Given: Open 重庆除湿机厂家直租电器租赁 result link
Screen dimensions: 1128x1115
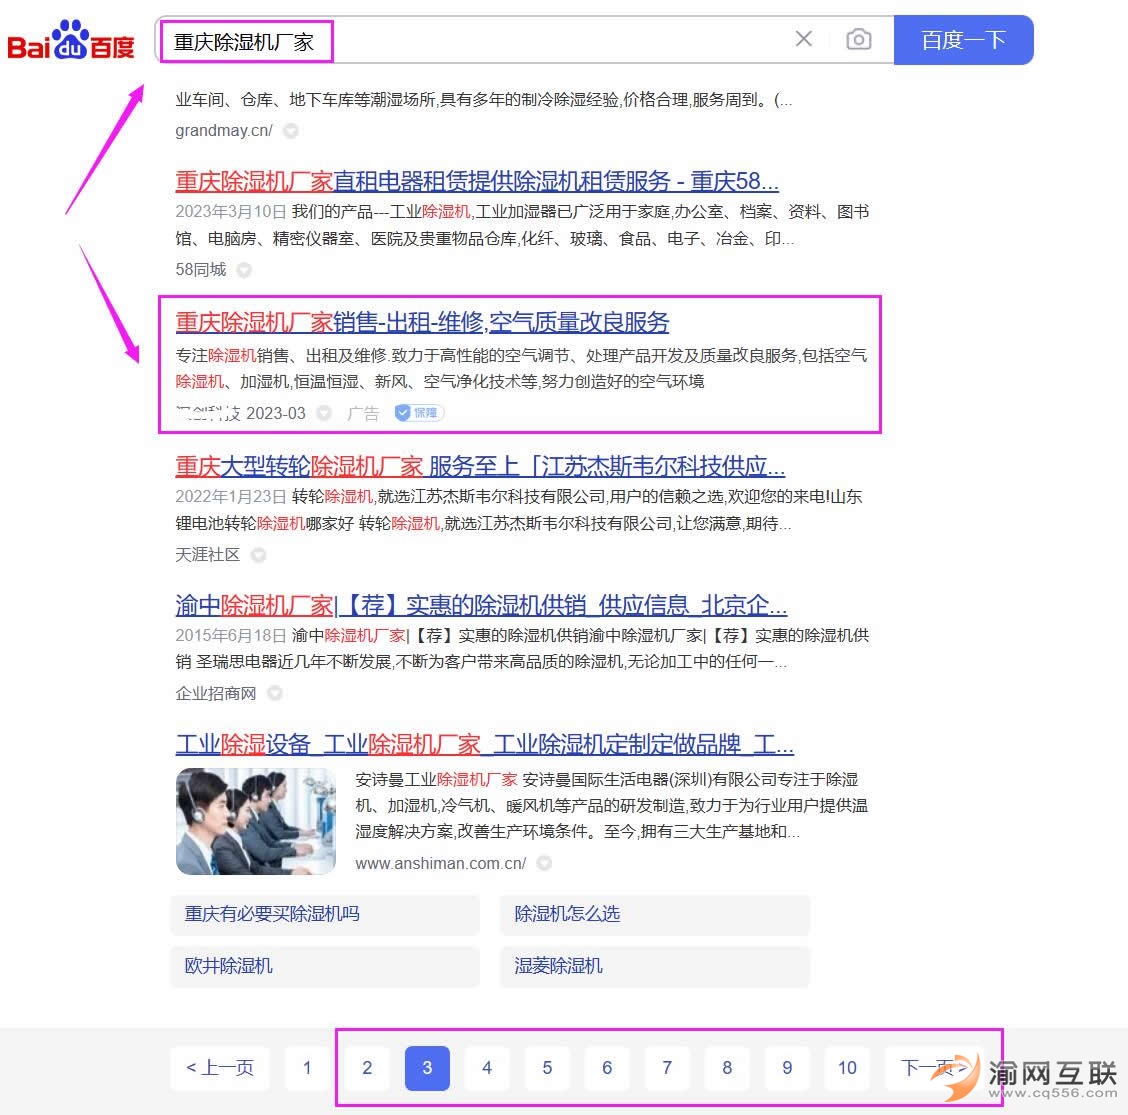Looking at the screenshot, I should 476,181.
